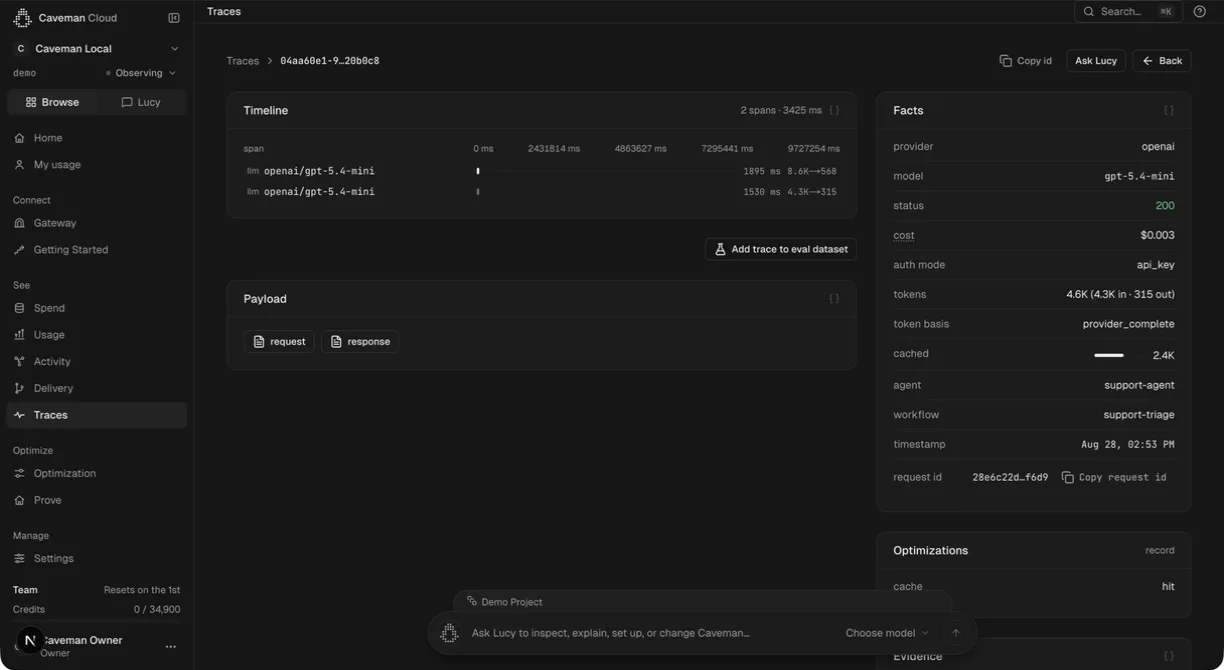Screen dimensions: 1224x670
Task: Open Getting Started page
Action: [97, 250]
